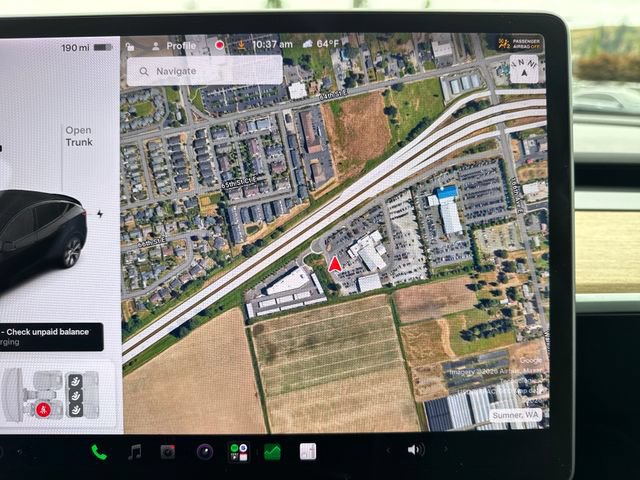The width and height of the screenshot is (640, 480).
Task: Open the app launcher grid icon
Action: click(x=238, y=452)
